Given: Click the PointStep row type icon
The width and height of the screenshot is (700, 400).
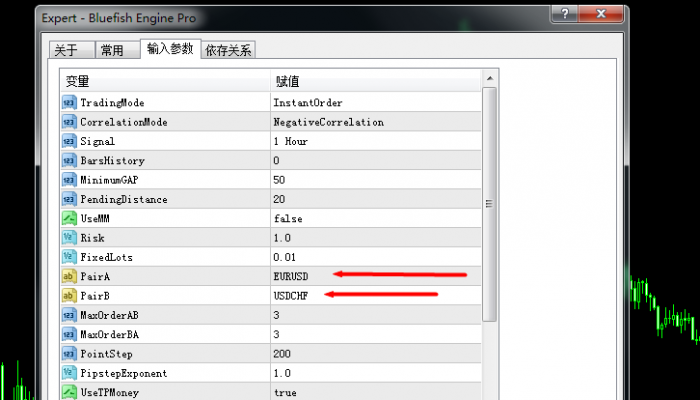Looking at the screenshot, I should click(69, 354).
